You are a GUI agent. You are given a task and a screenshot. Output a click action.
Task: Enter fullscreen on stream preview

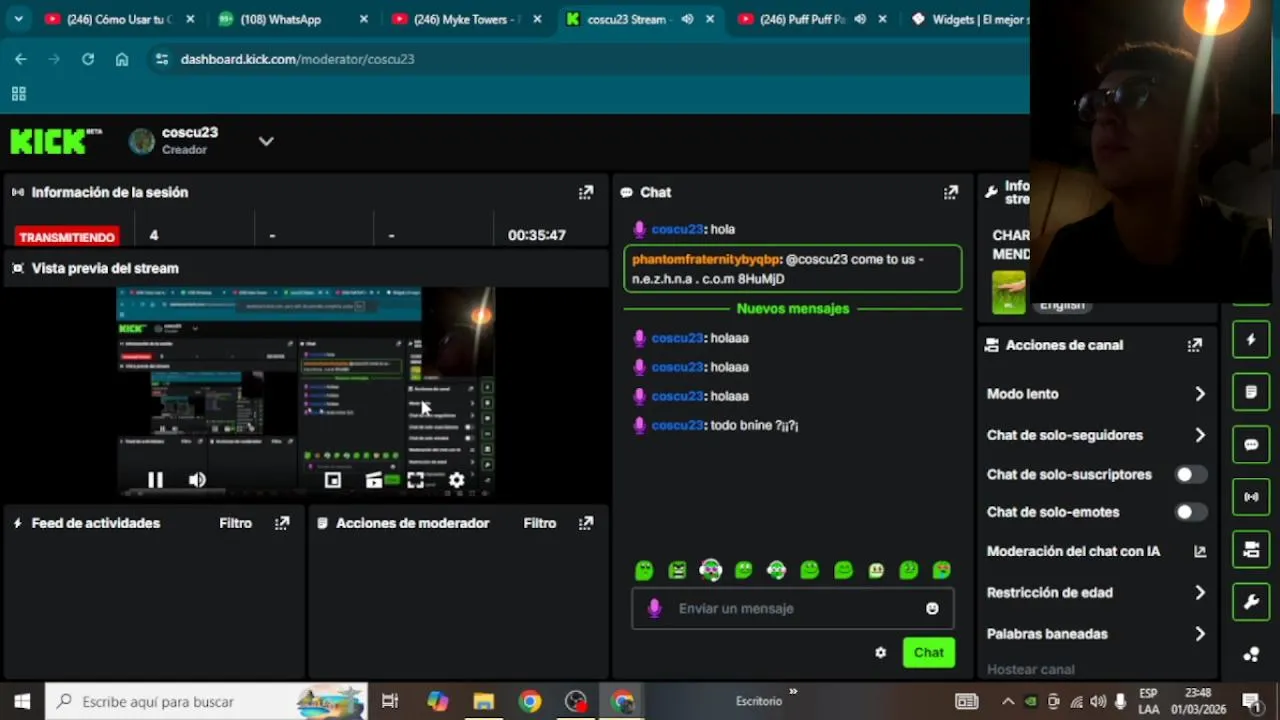pos(415,480)
